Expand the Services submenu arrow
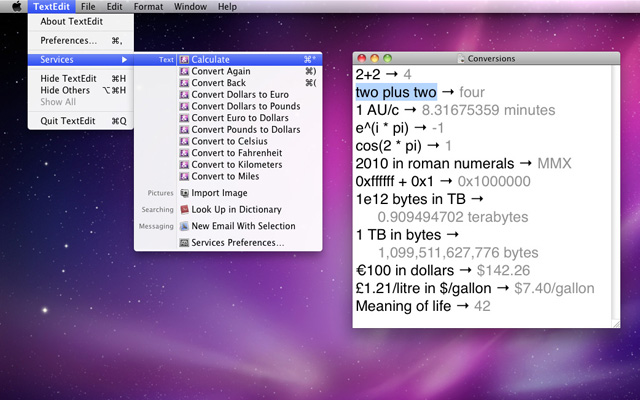This screenshot has width=640, height=400. (x=122, y=60)
